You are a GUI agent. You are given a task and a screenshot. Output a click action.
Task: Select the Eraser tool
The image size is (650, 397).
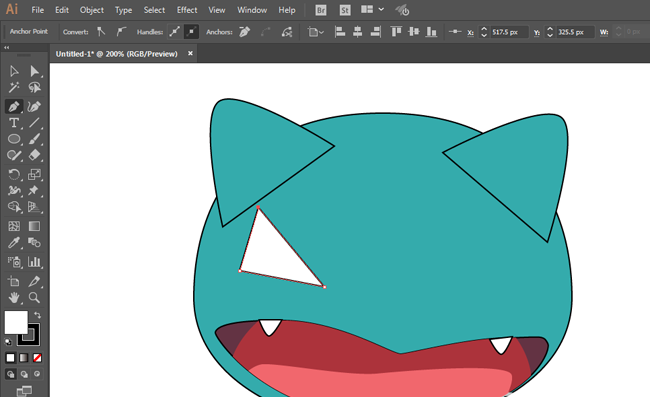34,155
